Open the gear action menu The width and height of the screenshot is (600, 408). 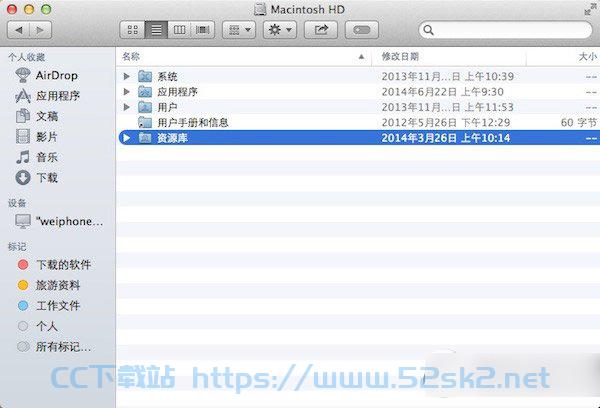point(280,30)
